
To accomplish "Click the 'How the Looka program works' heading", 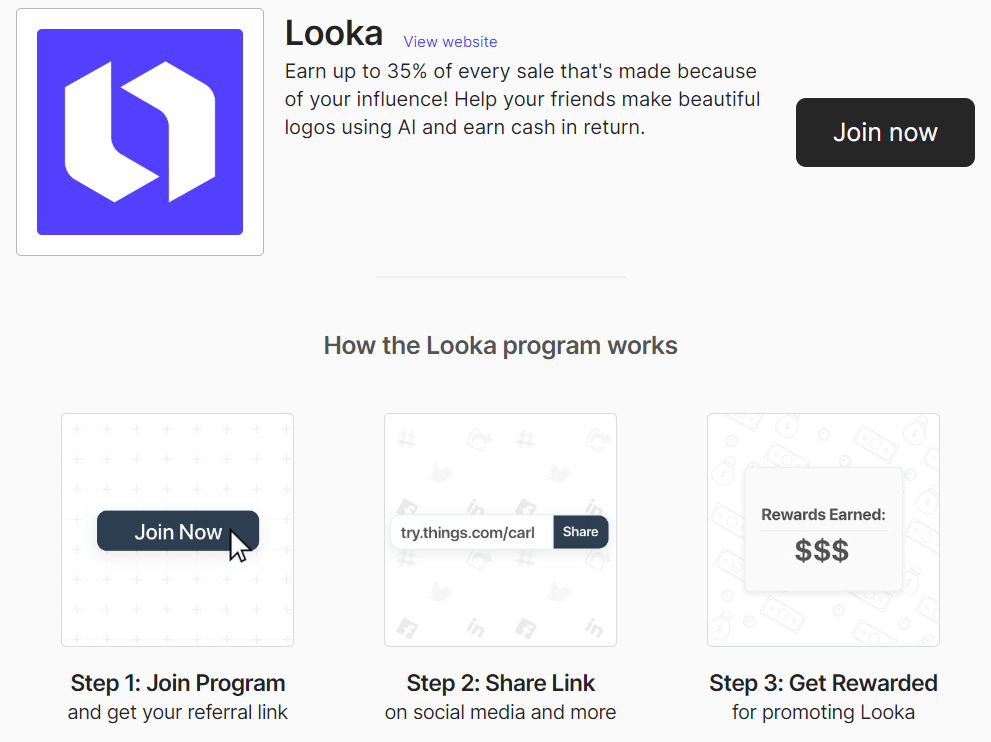I will point(501,346).
